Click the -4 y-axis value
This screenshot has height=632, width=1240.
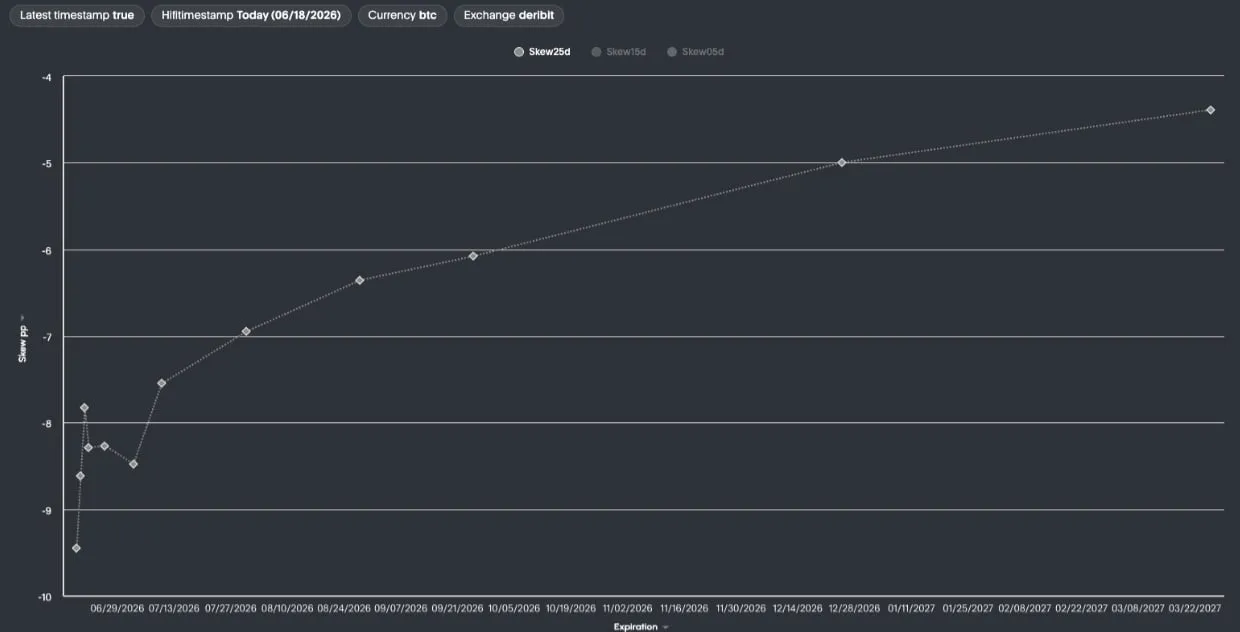(47, 77)
